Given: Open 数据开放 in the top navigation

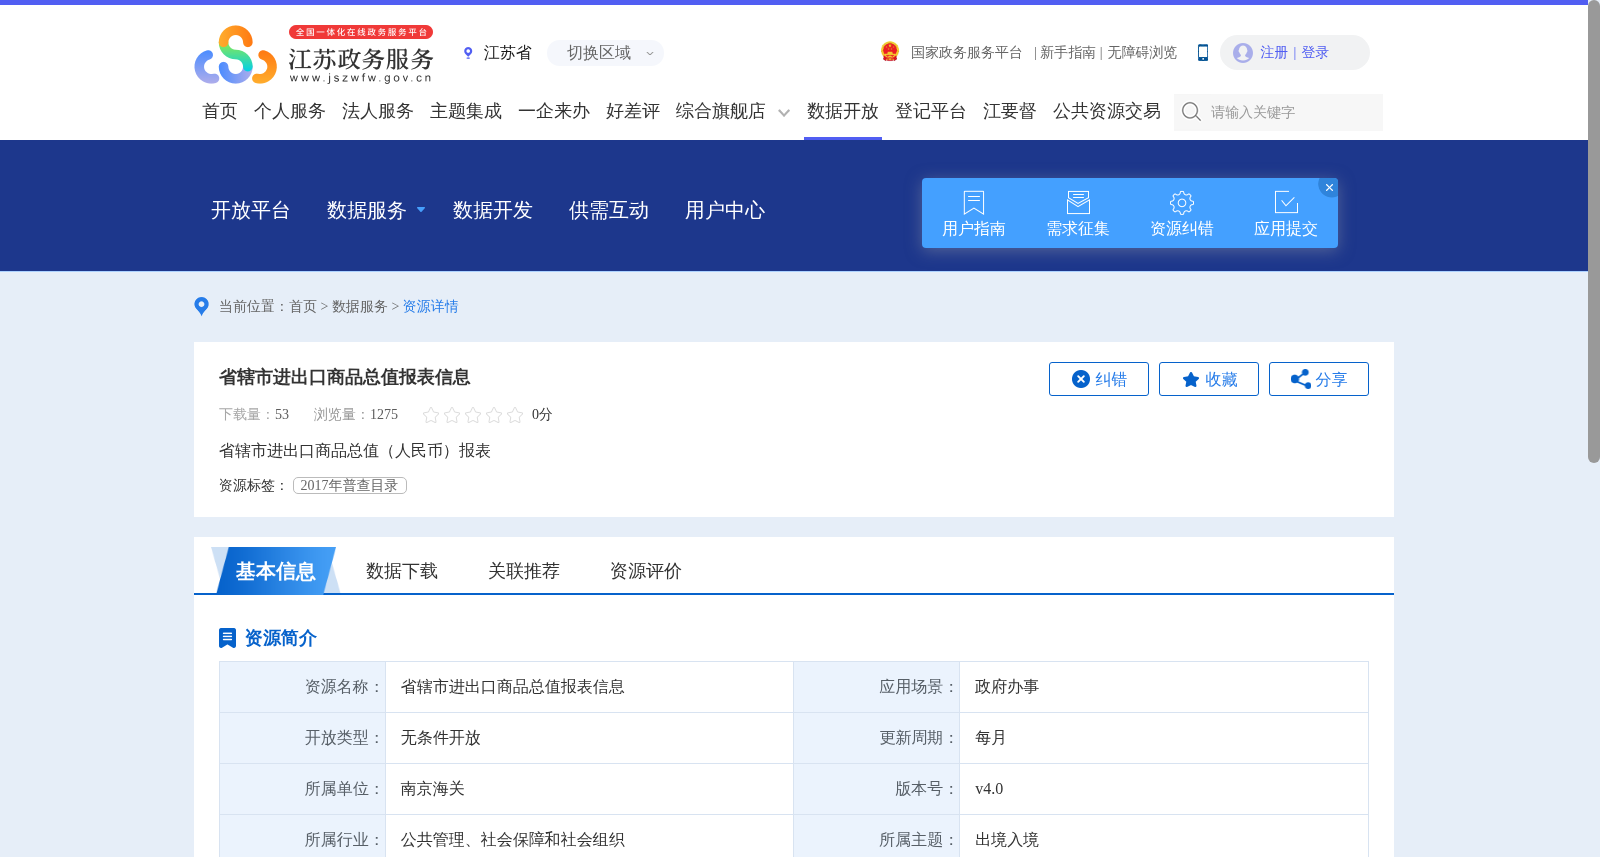Looking at the screenshot, I should pos(843,111).
